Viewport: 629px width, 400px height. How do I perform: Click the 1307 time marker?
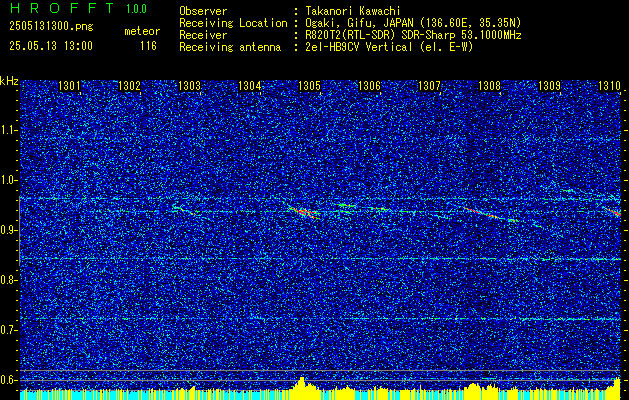click(x=429, y=85)
